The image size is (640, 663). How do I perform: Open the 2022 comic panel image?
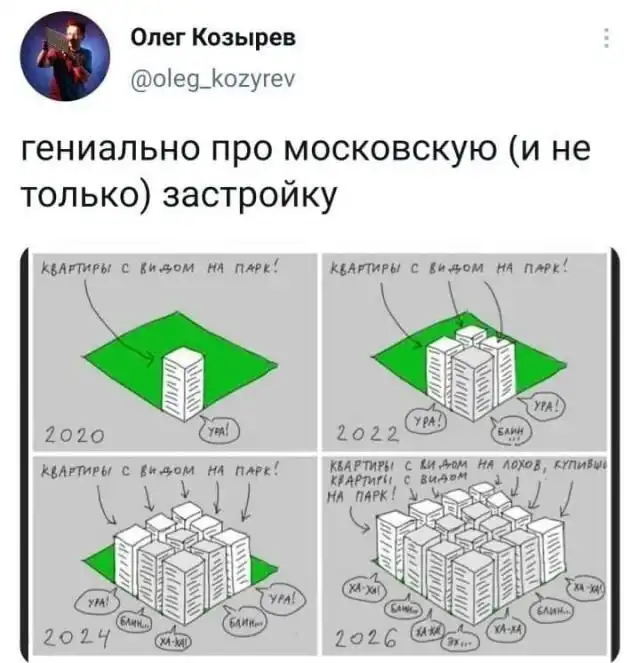pyautogui.click(x=464, y=352)
